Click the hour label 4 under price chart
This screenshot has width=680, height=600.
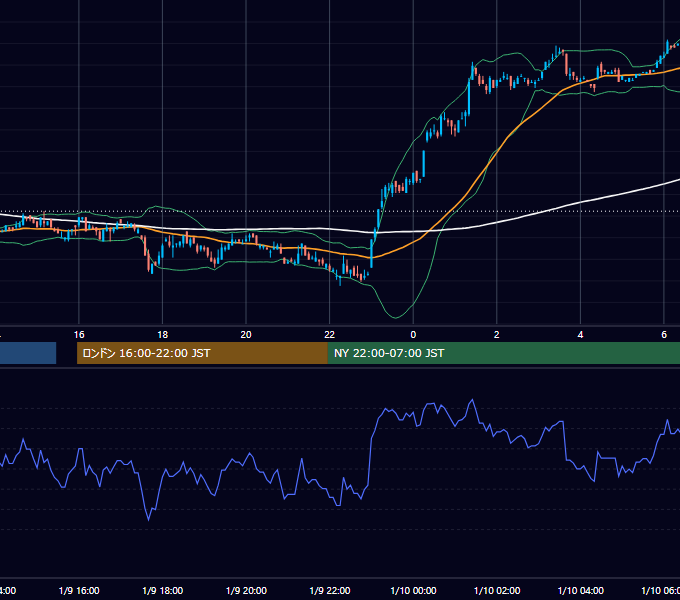click(x=580, y=335)
